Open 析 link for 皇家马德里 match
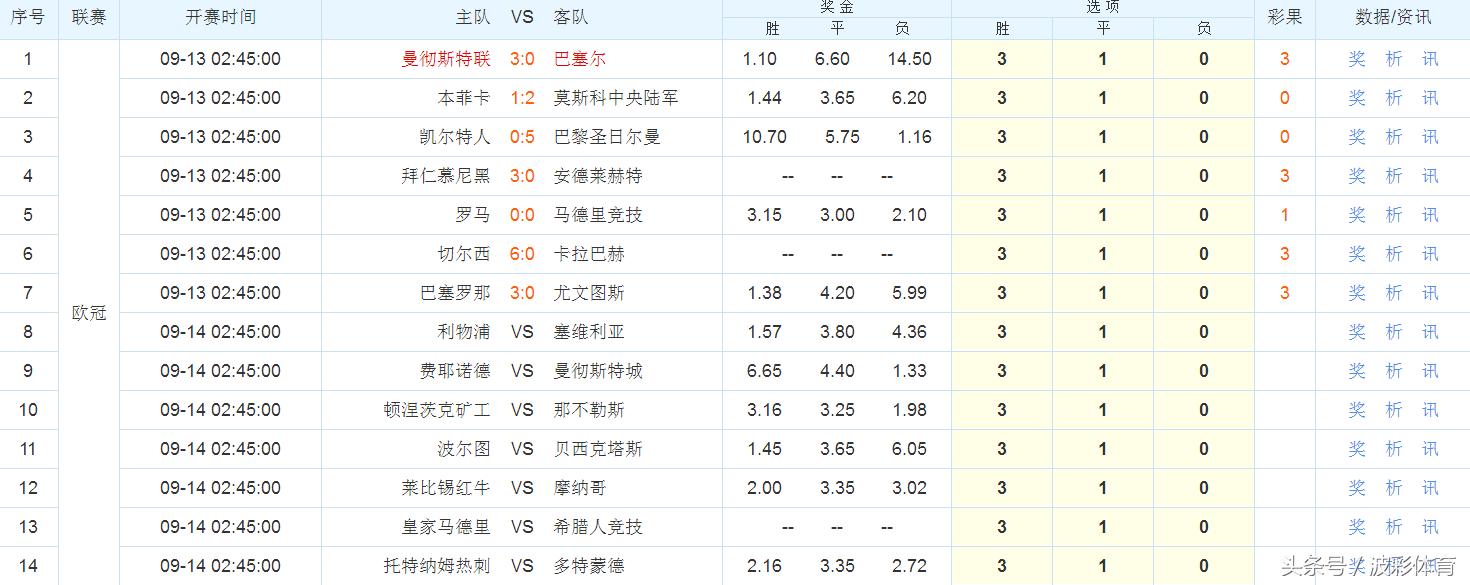 (x=1393, y=527)
